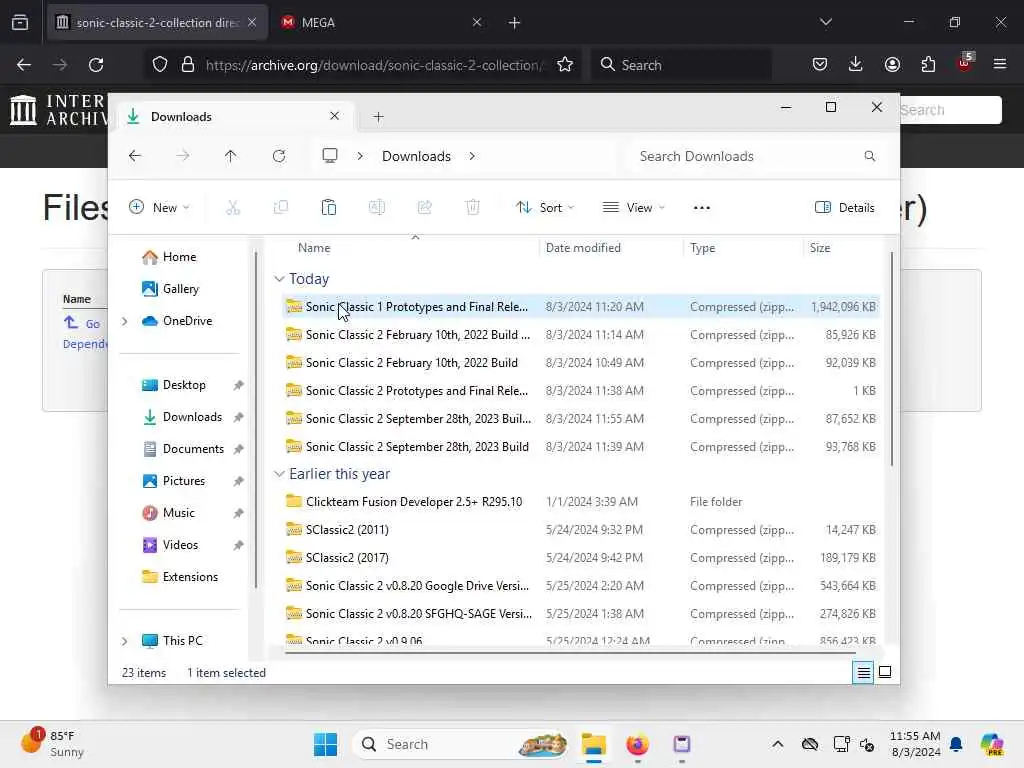This screenshot has width=1024, height=768.
Task: Sort by the Size column header
Action: tap(820, 248)
